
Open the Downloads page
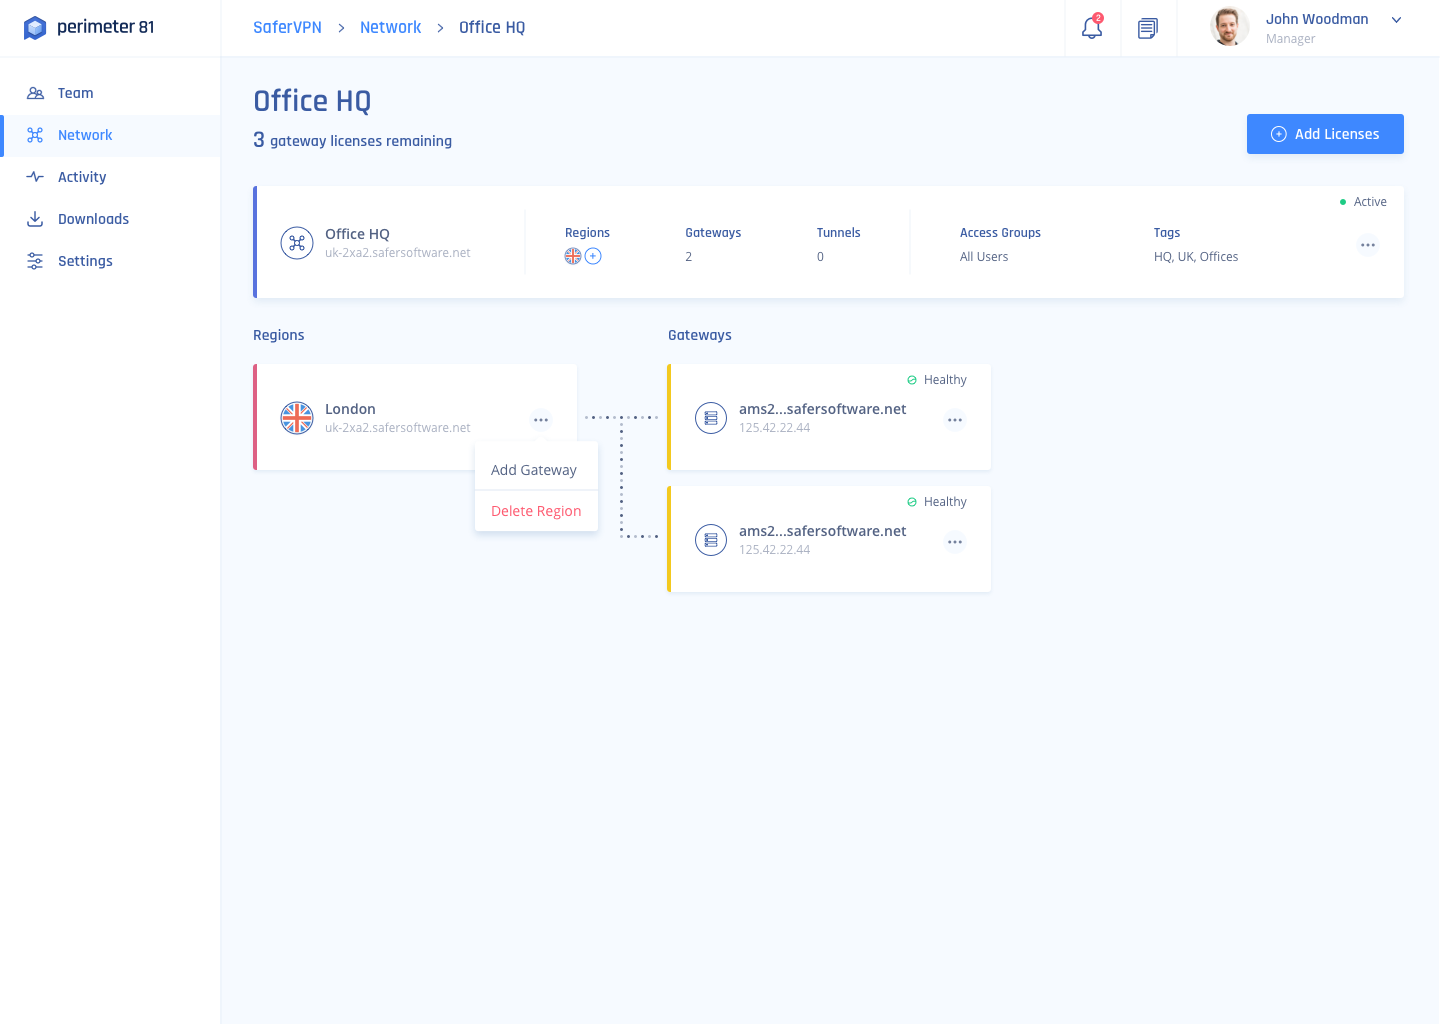pyautogui.click(x=110, y=219)
